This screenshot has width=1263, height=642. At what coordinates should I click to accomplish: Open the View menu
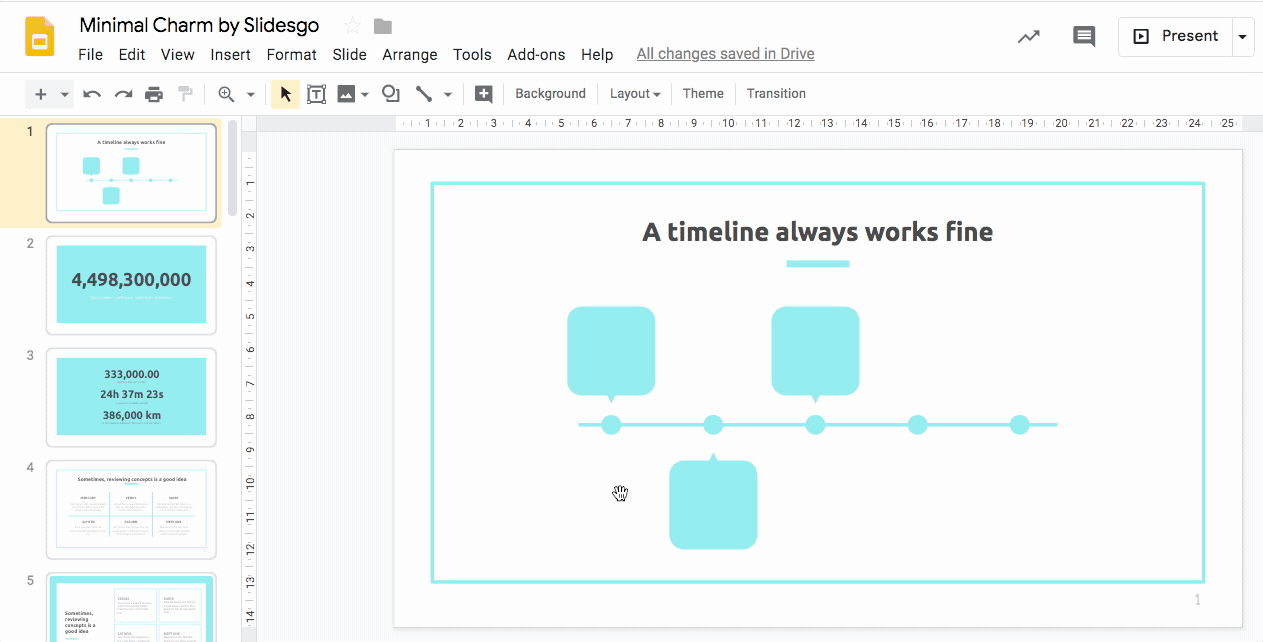(178, 55)
